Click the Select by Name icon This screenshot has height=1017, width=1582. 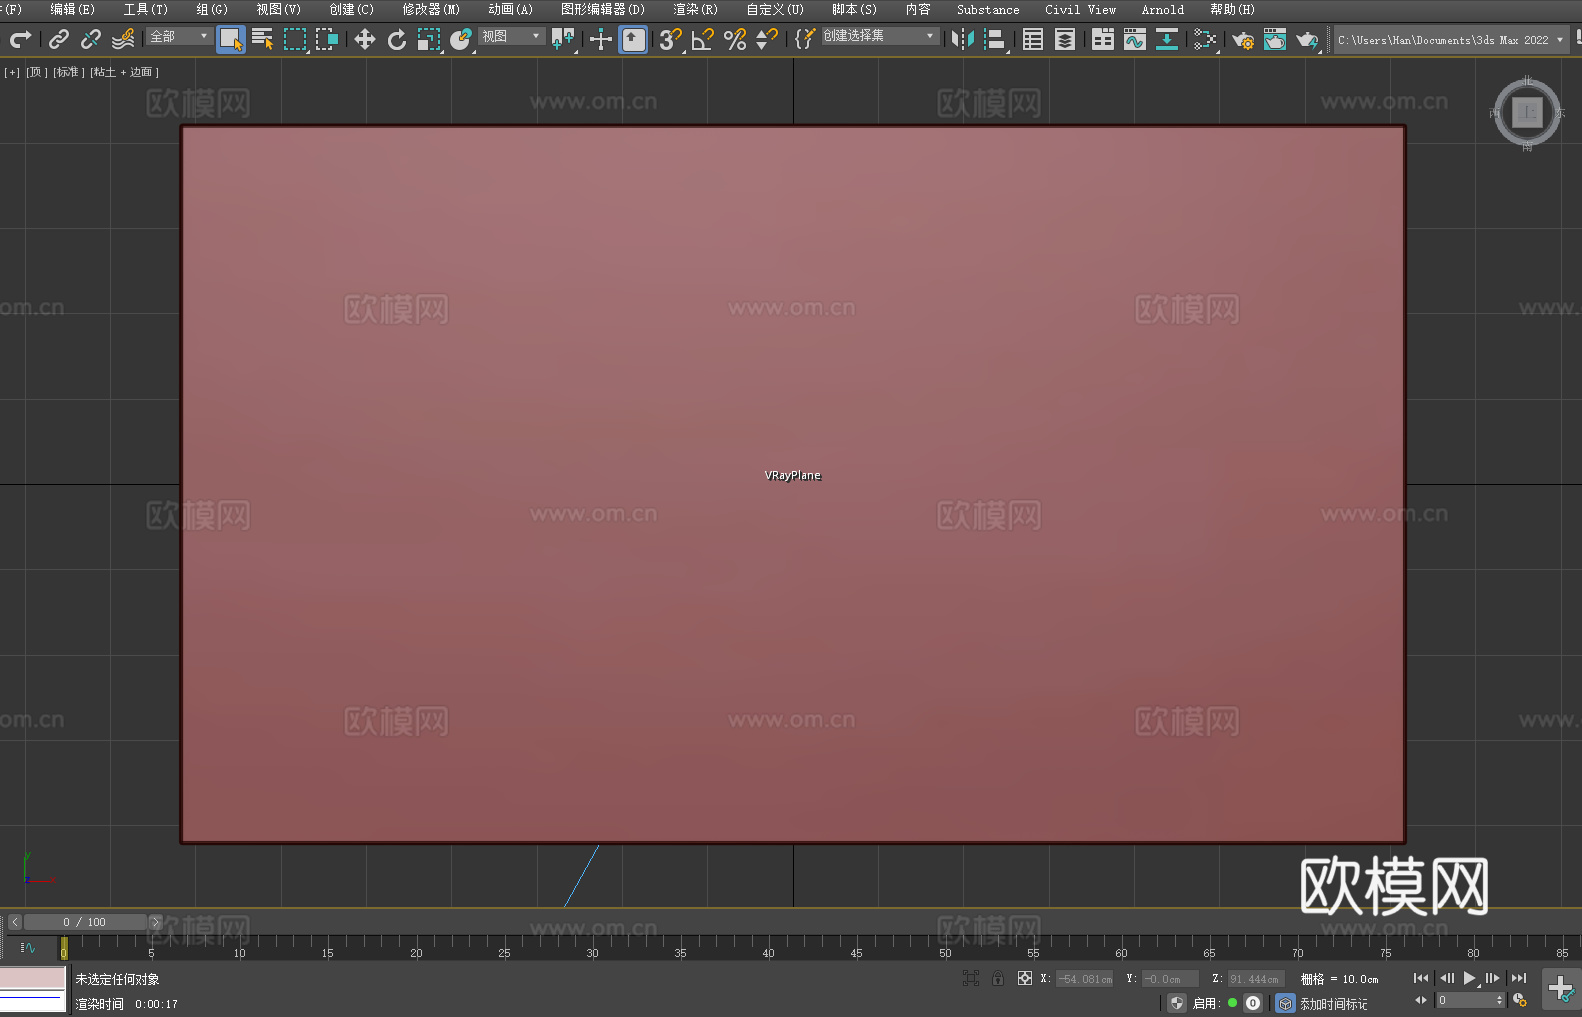tap(262, 39)
